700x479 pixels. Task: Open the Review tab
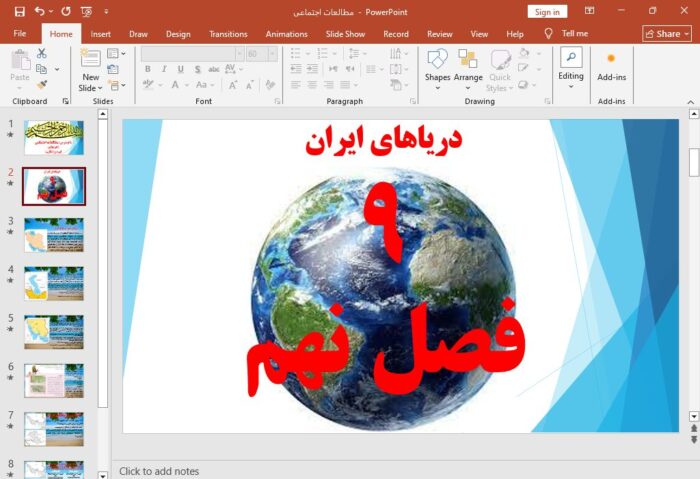click(439, 34)
